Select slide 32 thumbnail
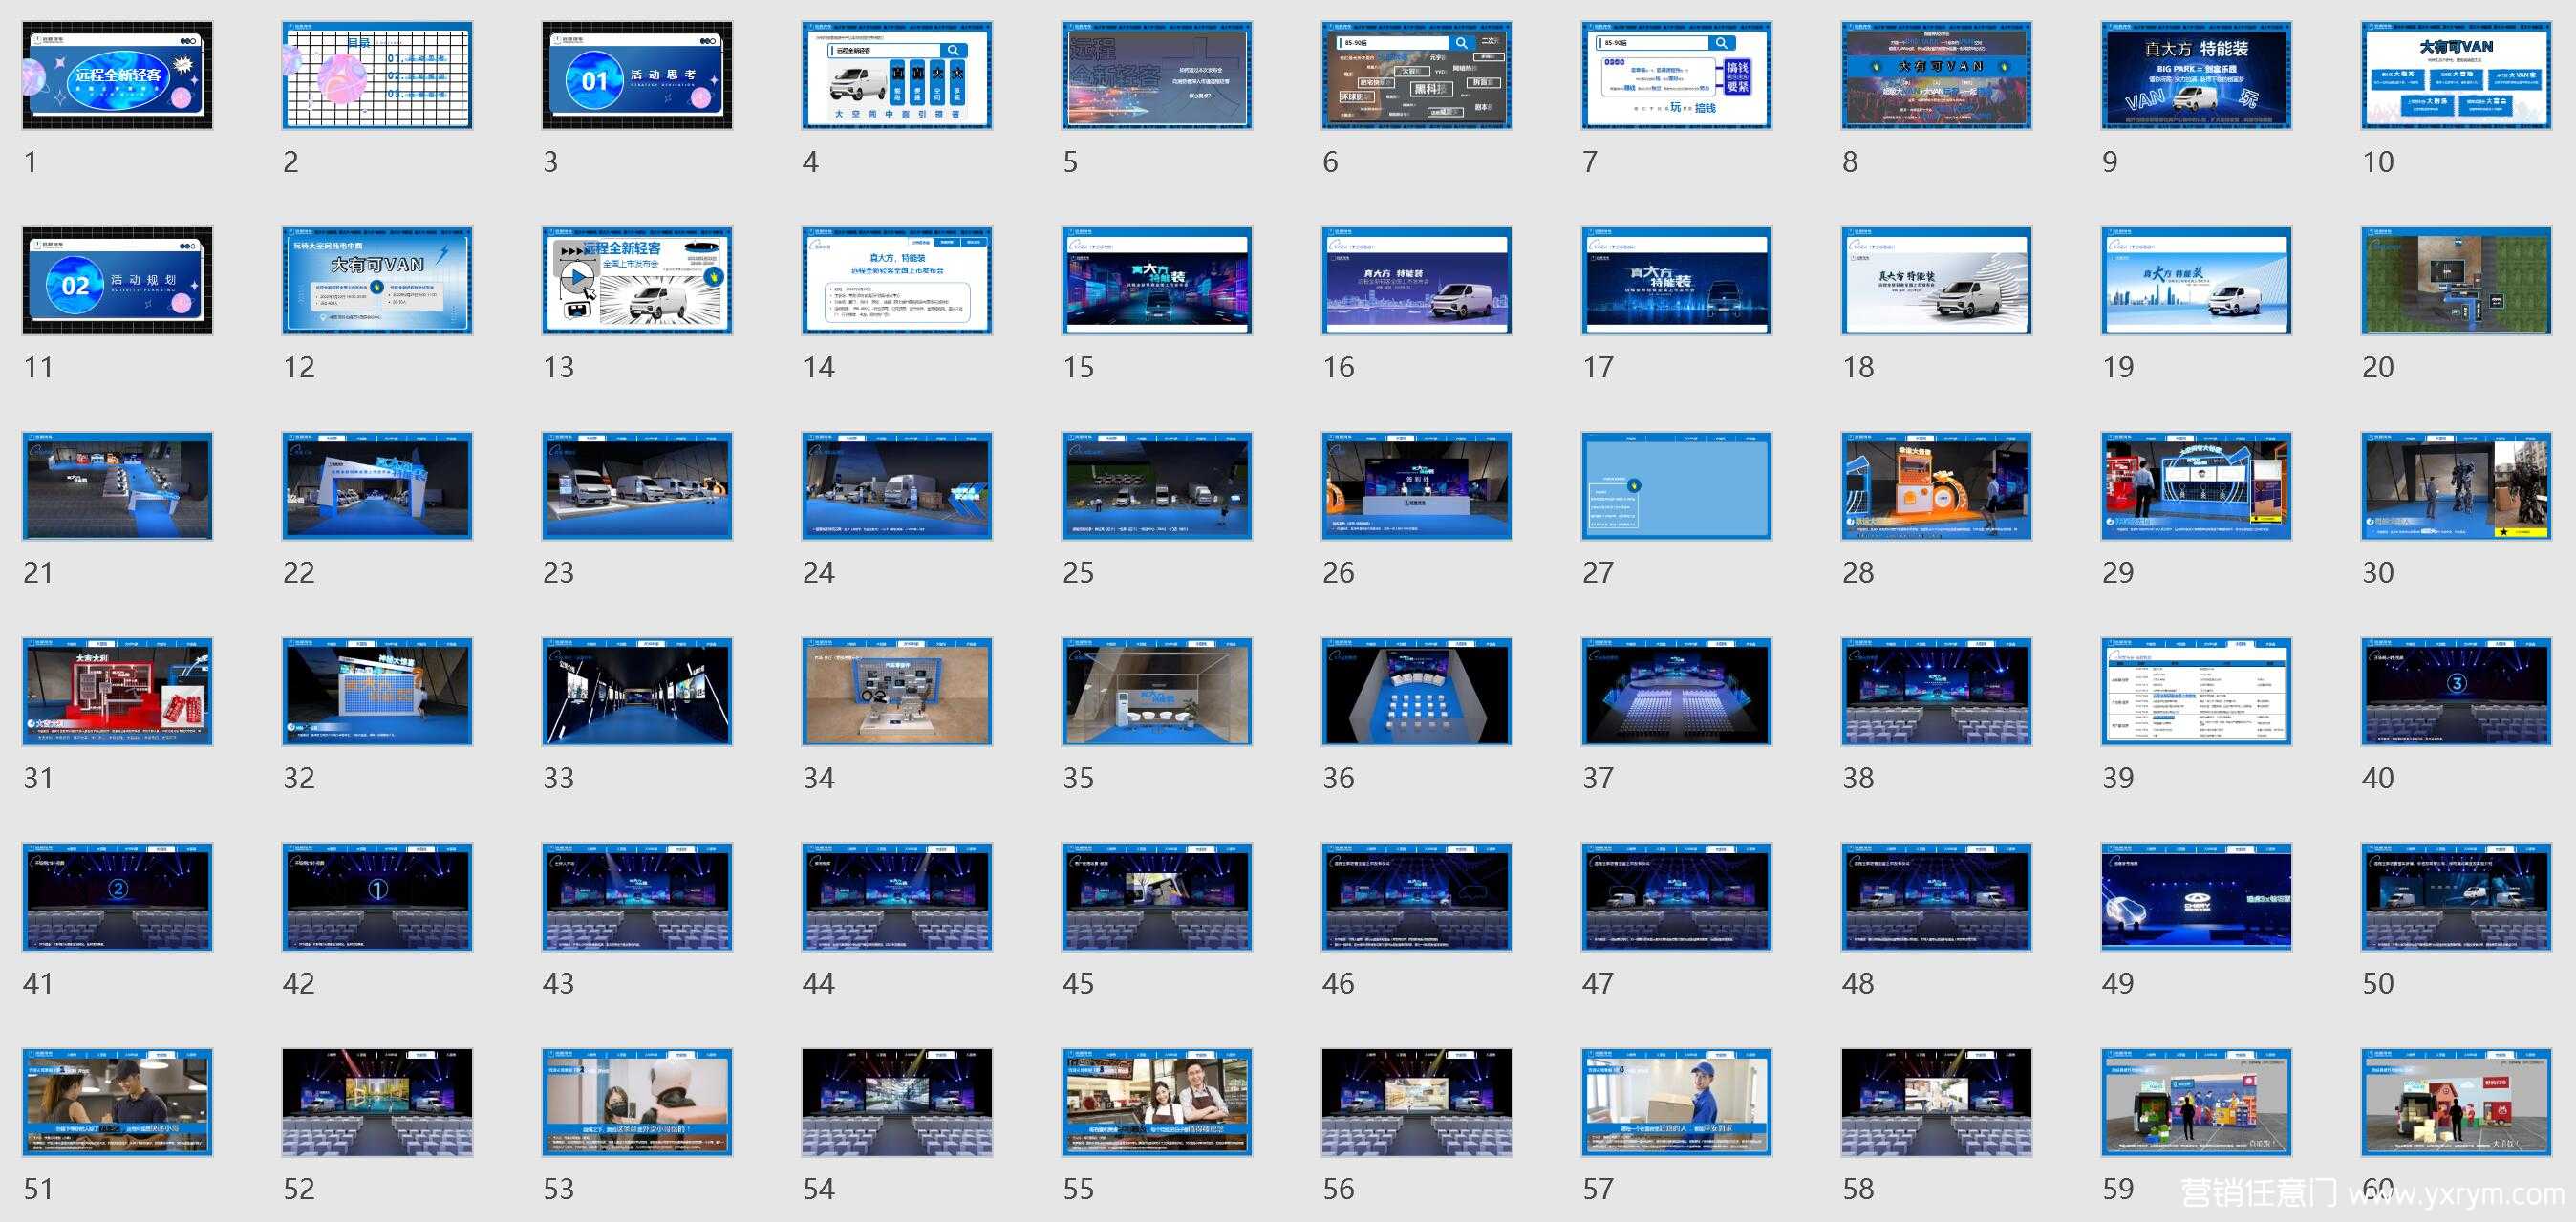 pos(377,692)
